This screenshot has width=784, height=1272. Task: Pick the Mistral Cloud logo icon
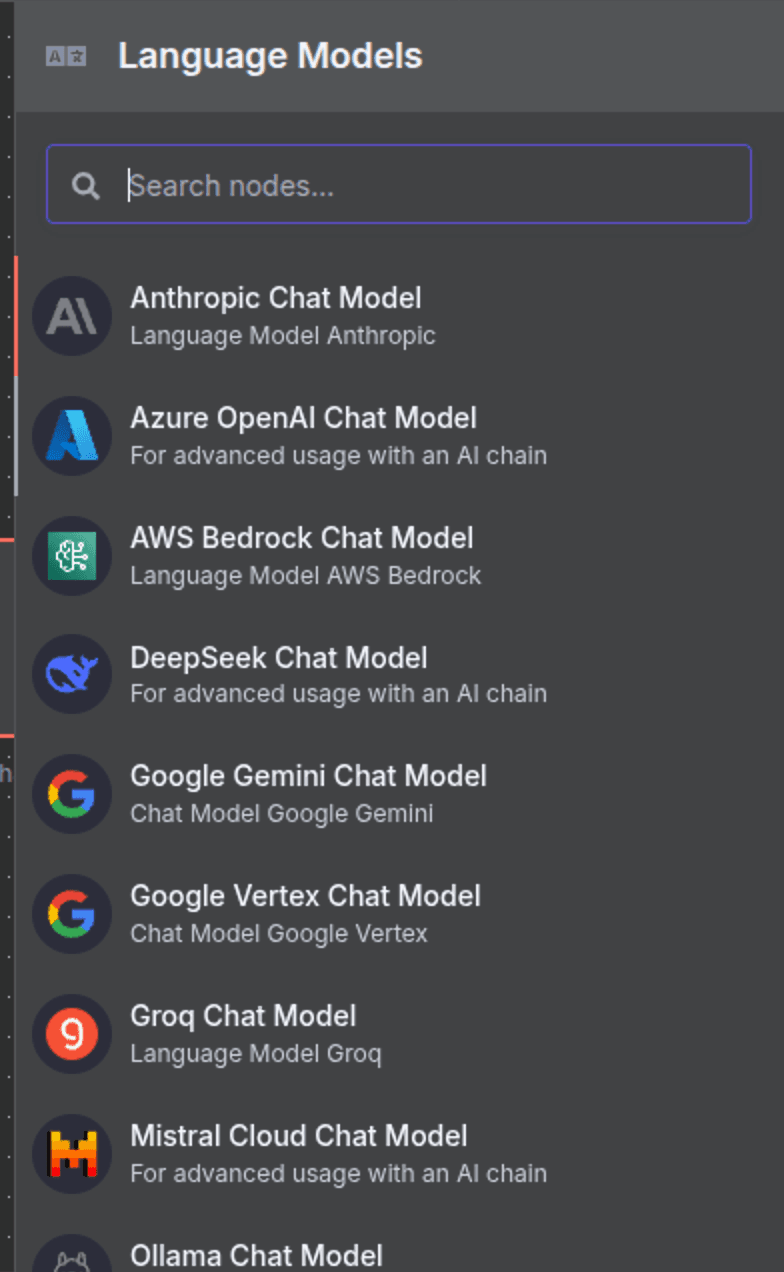click(x=72, y=1154)
